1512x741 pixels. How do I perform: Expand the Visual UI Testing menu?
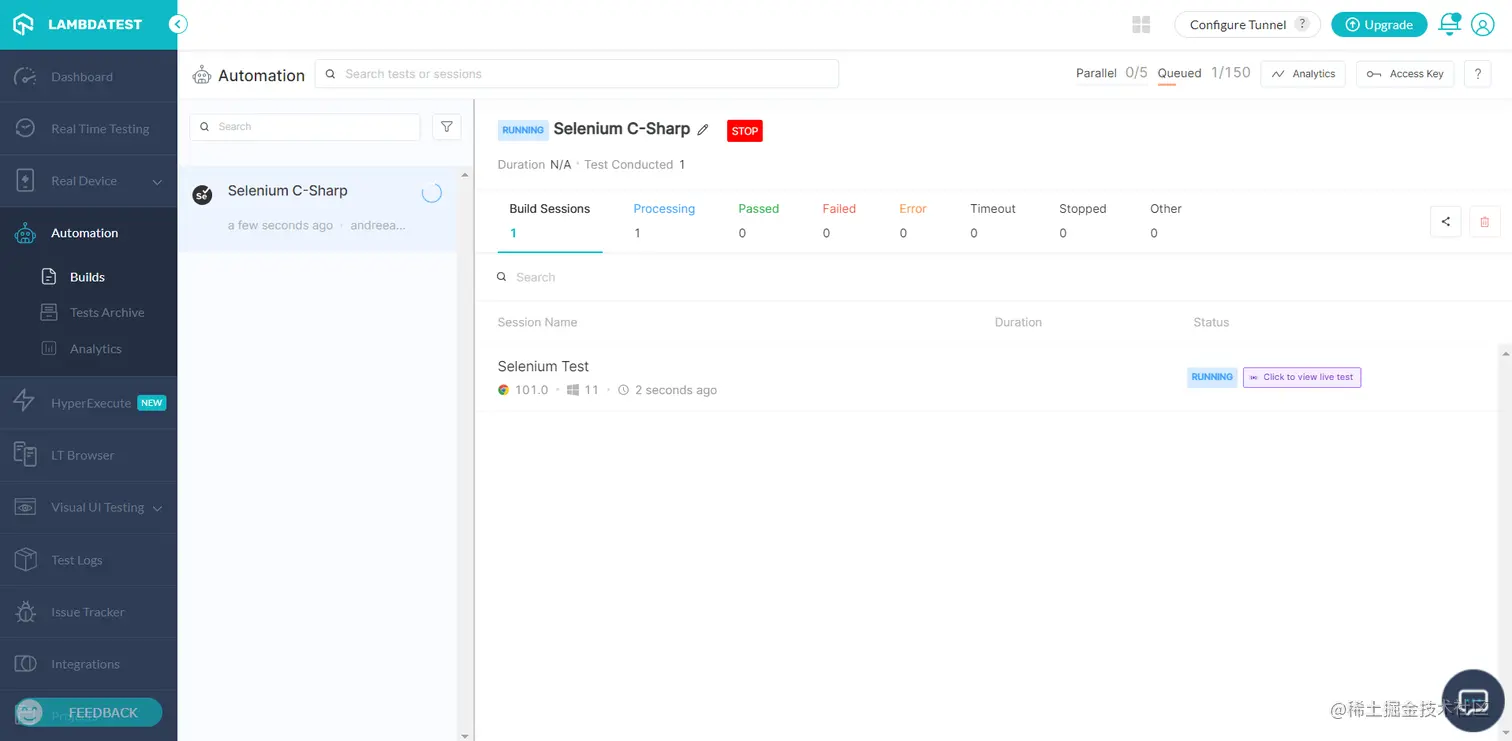coord(98,507)
